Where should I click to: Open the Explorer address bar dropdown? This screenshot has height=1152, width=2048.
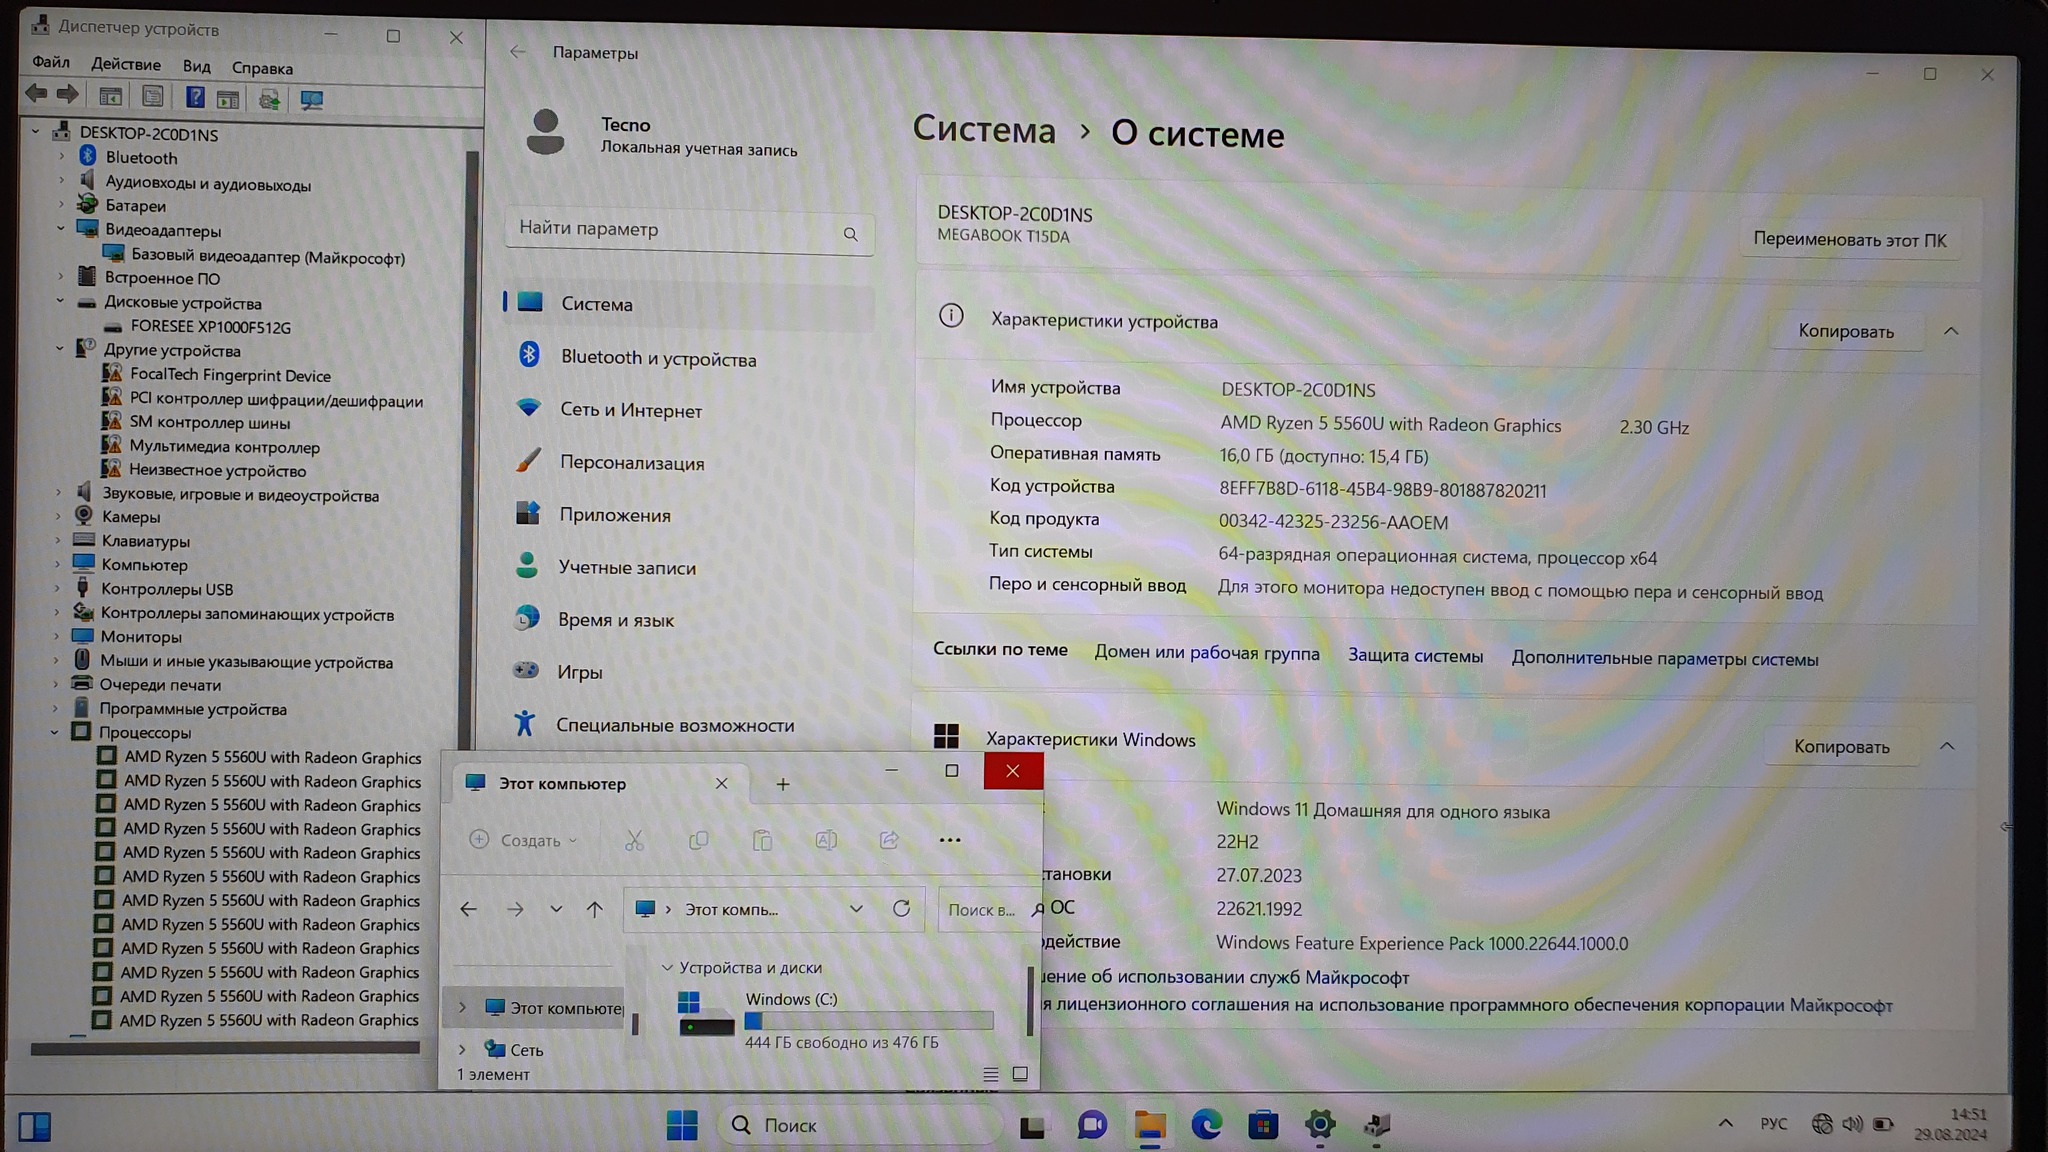[x=856, y=909]
